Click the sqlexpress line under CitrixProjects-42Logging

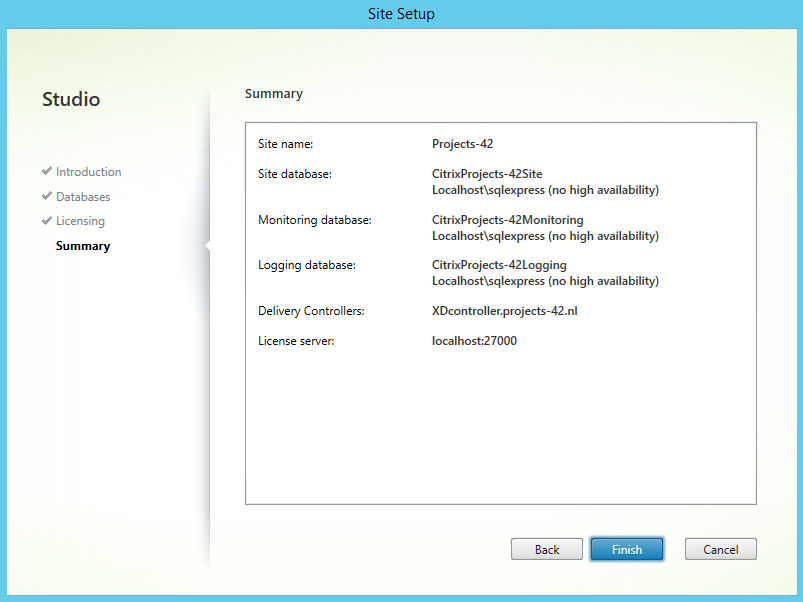(x=545, y=281)
